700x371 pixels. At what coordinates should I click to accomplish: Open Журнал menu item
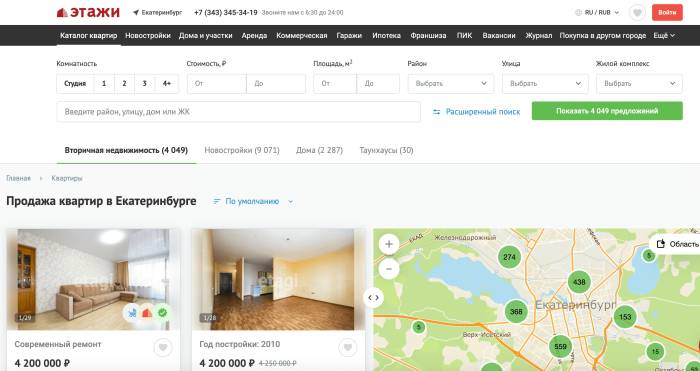(539, 36)
